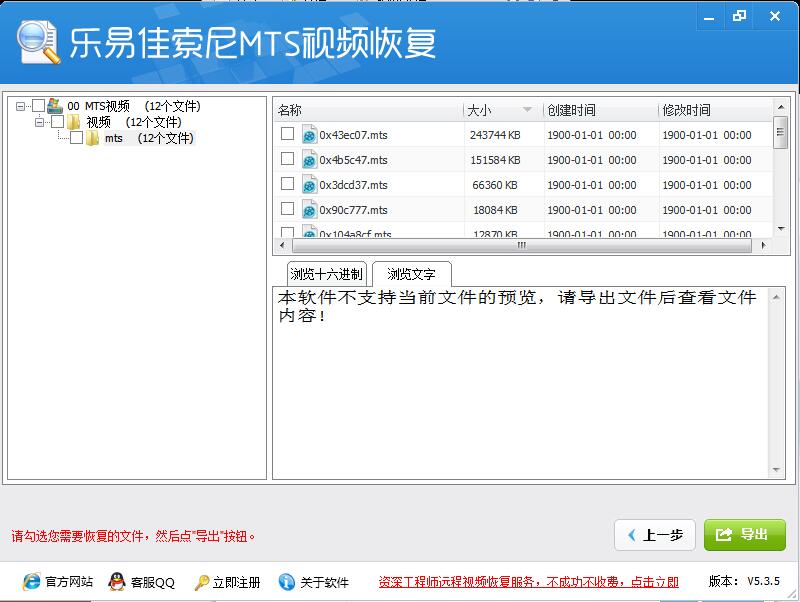The width and height of the screenshot is (800, 602).
Task: Click the QQ penguin icon for 客服QQ
Action: [117, 581]
